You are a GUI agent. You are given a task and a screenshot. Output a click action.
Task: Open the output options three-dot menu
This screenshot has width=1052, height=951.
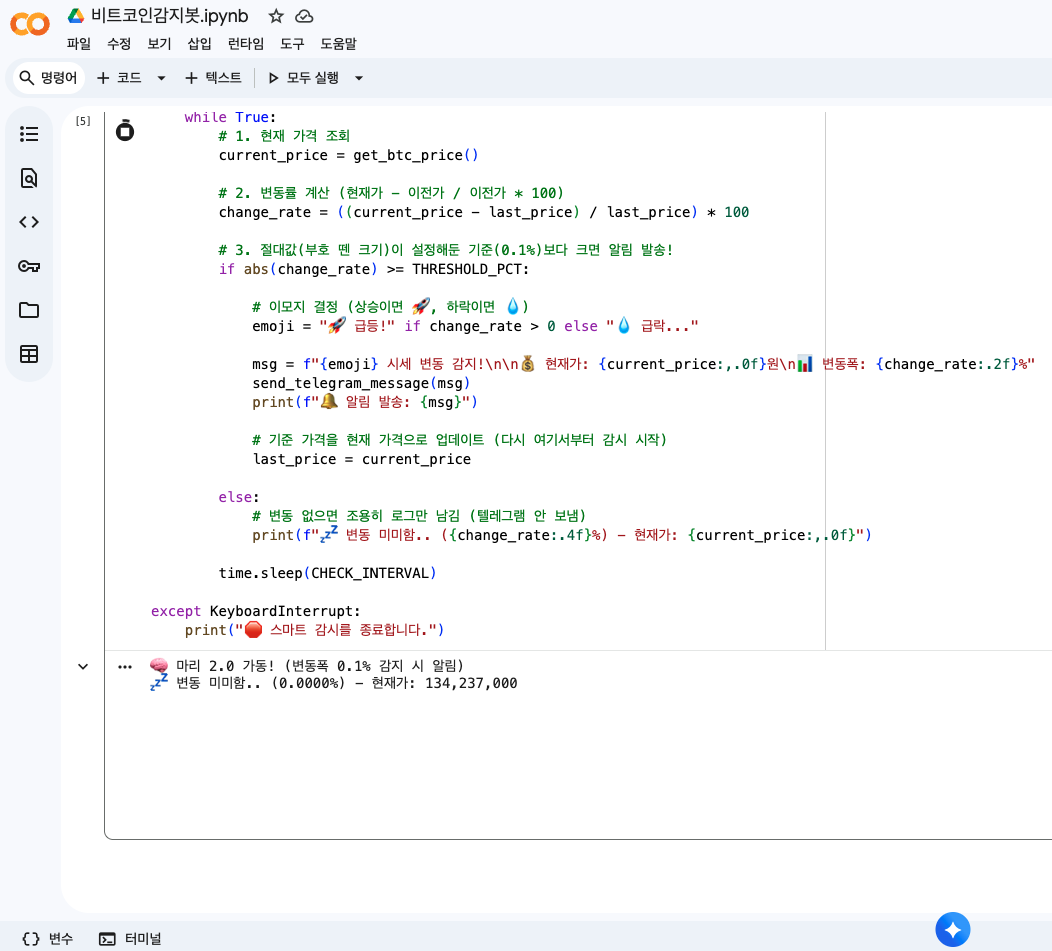click(x=125, y=666)
